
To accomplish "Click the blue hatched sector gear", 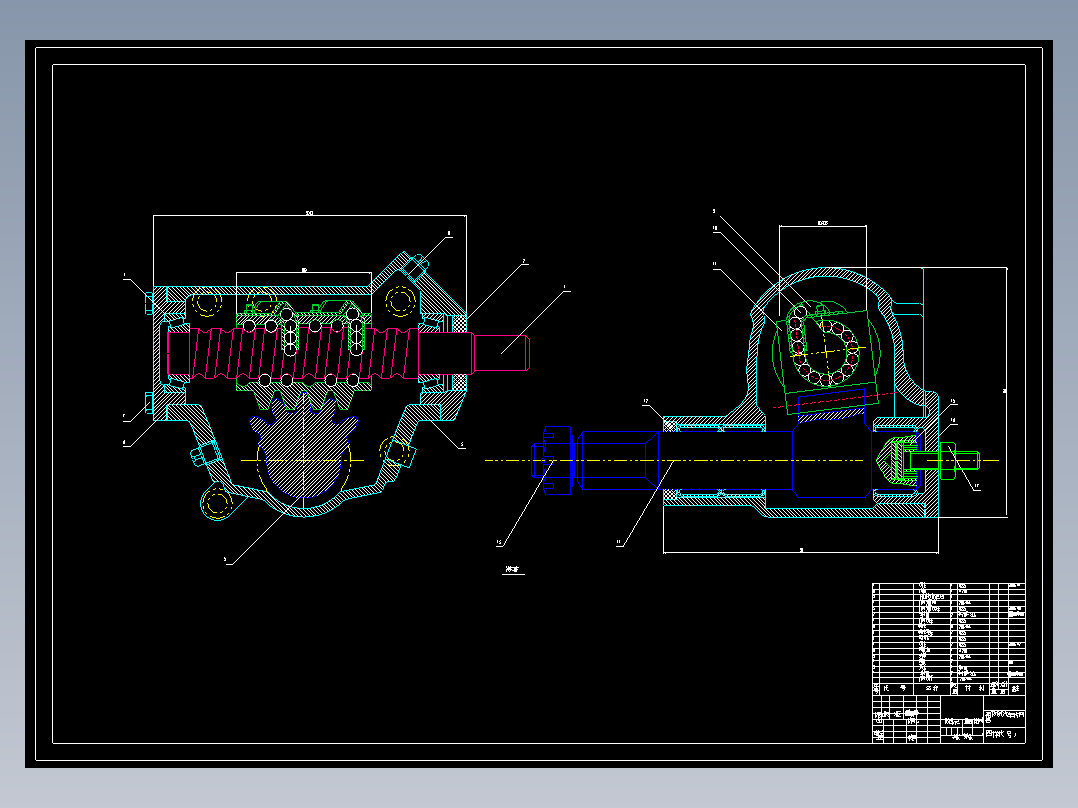I will click(x=303, y=444).
